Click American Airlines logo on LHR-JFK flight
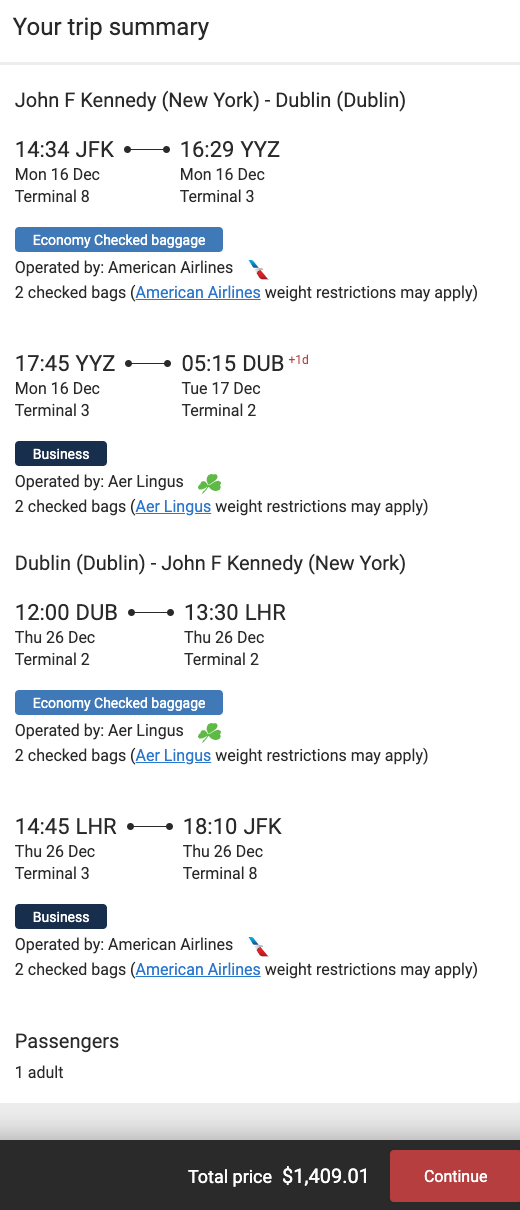520x1210 pixels. coord(259,946)
